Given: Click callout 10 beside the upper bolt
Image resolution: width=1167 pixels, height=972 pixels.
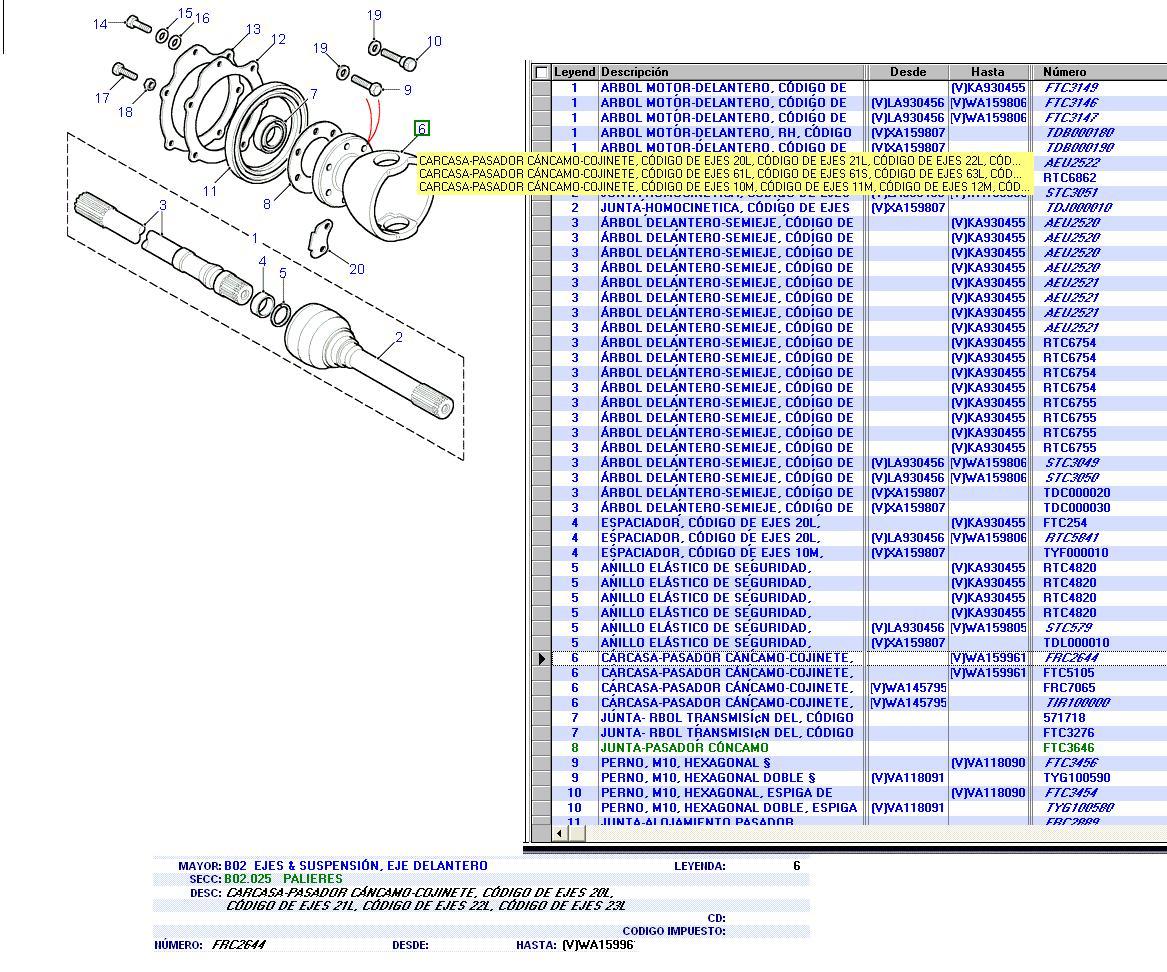Looking at the screenshot, I should coord(434,42).
